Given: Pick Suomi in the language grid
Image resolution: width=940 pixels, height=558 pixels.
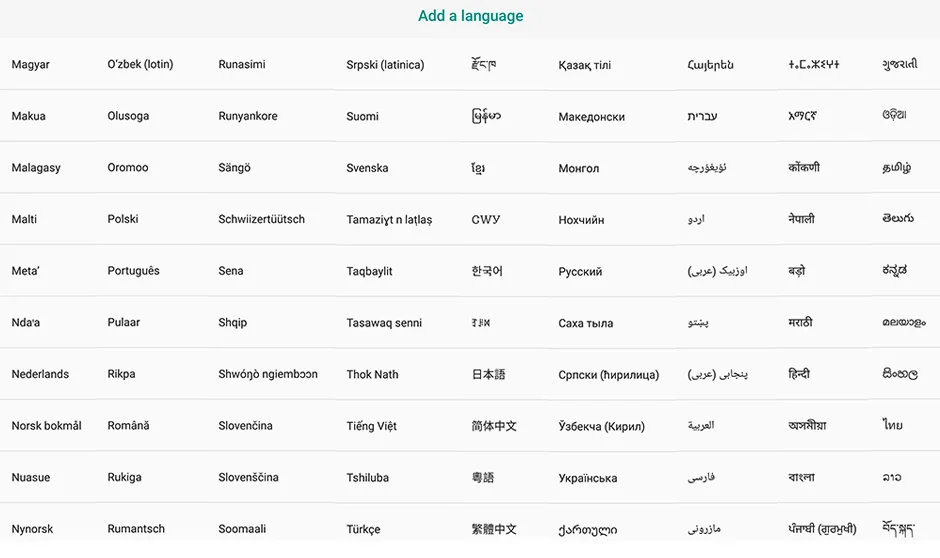Looking at the screenshot, I should point(363,116).
